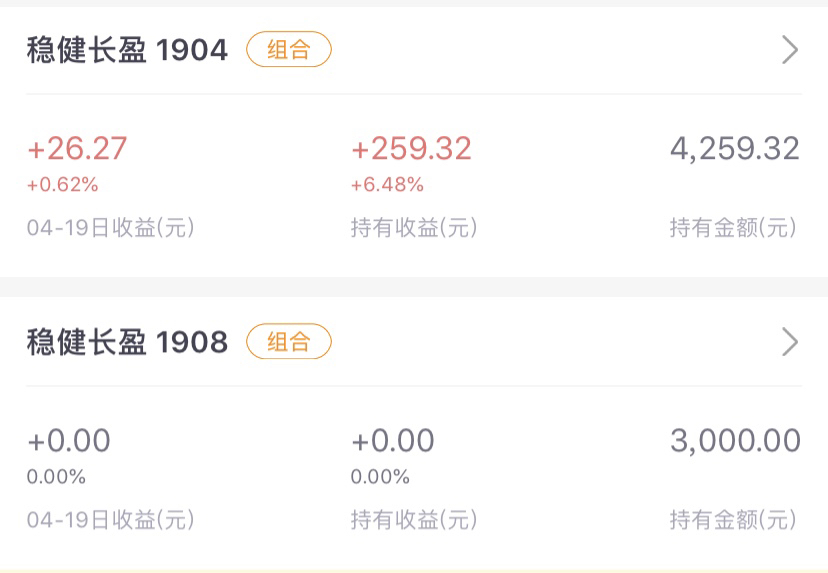Tap 04-19日收益(元) label under 1904 card
This screenshot has height=573, width=828.
tap(111, 228)
